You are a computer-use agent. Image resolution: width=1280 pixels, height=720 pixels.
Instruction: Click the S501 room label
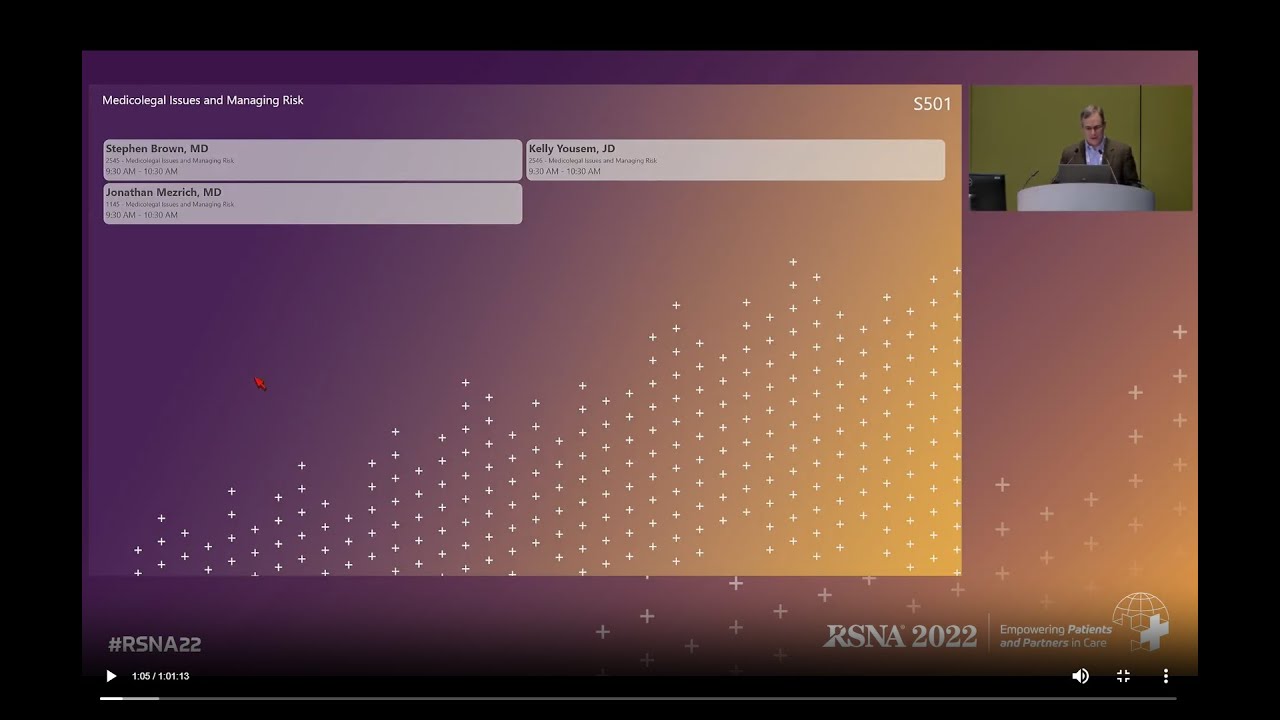(932, 104)
